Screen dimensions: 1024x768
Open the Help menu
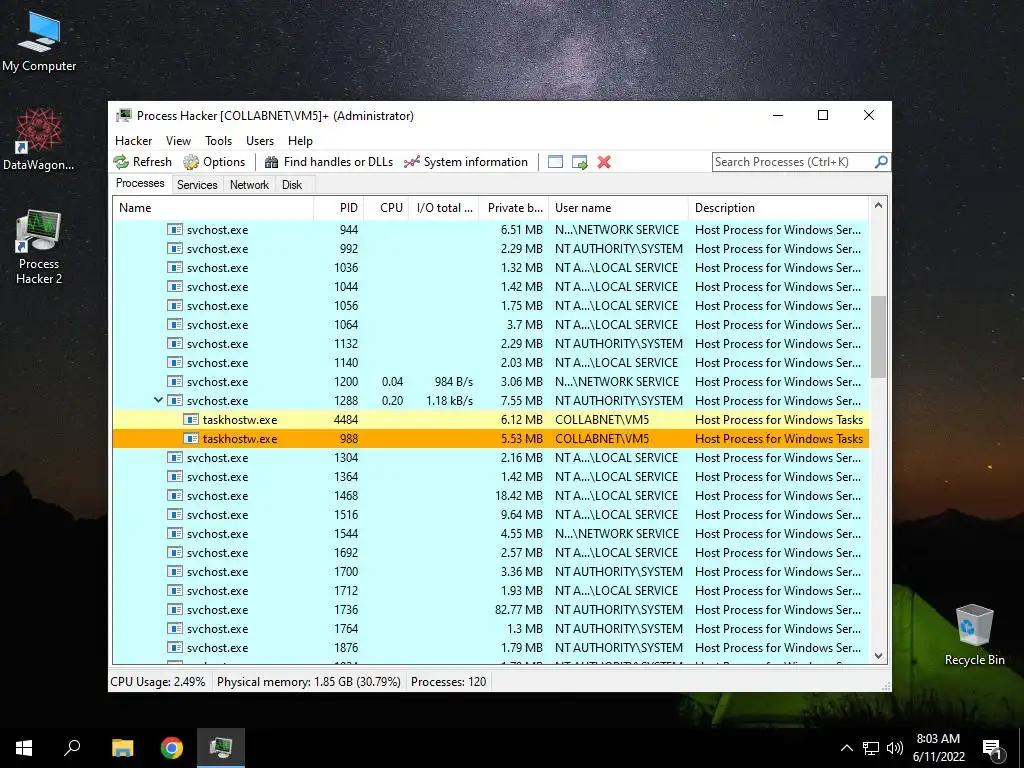pos(300,140)
